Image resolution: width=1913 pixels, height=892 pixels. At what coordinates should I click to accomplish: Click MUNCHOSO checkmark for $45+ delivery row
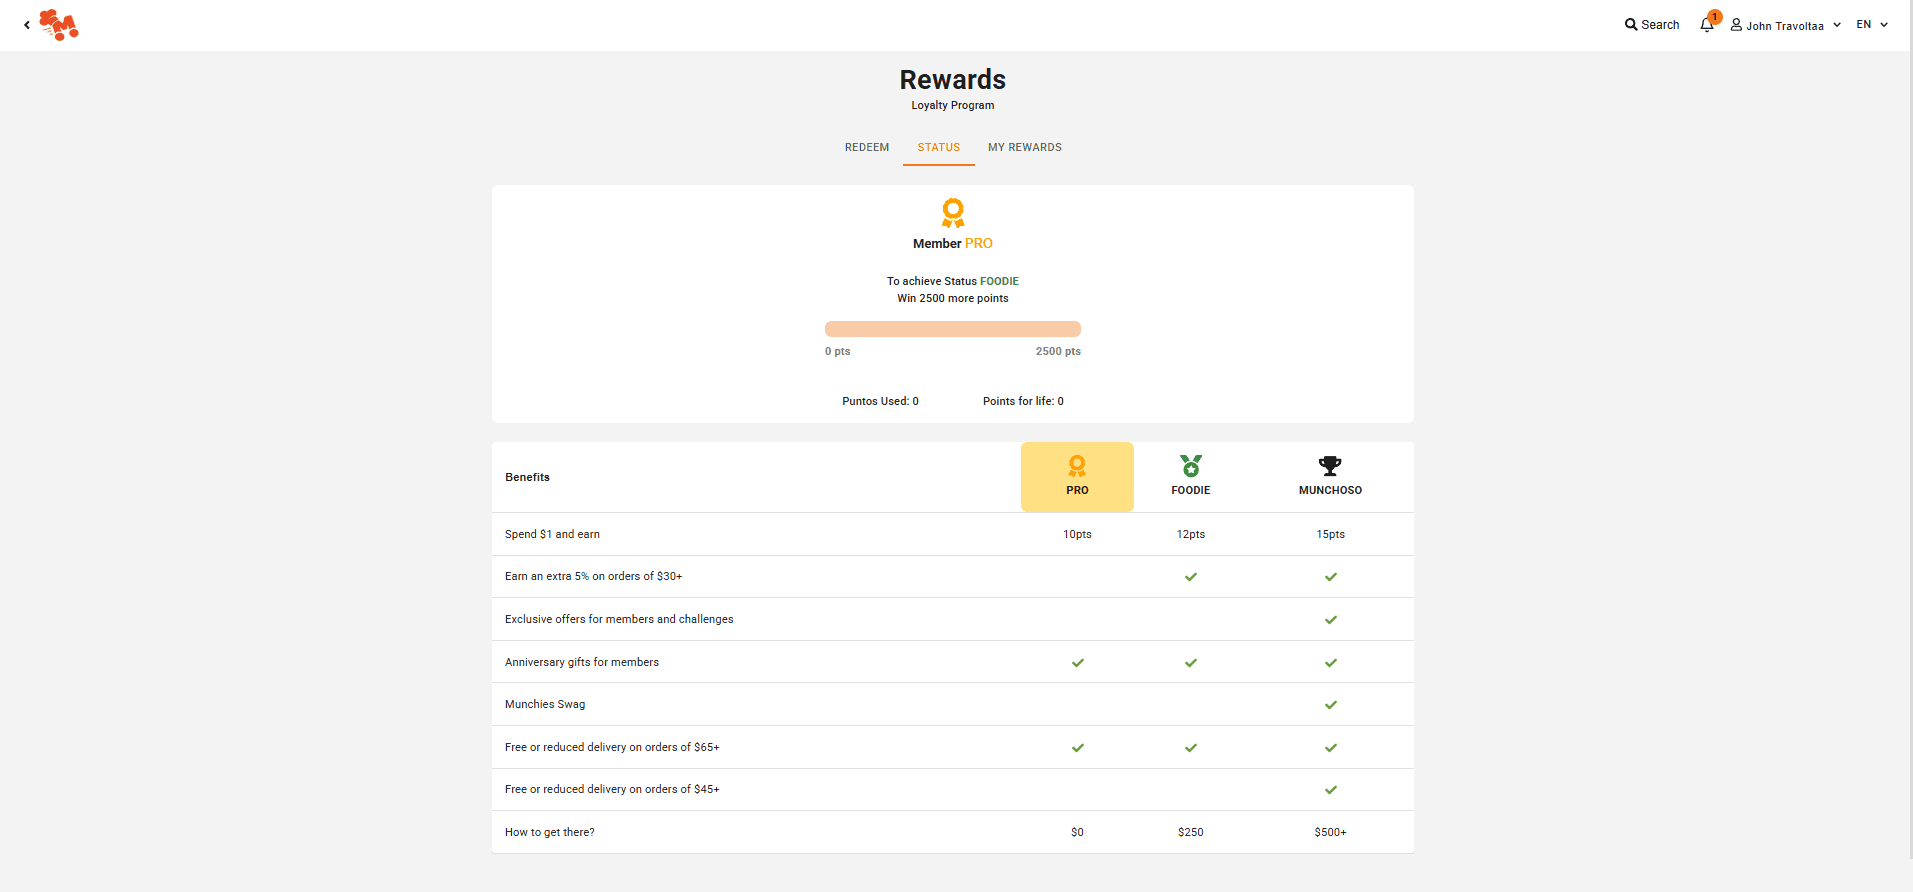pos(1331,790)
